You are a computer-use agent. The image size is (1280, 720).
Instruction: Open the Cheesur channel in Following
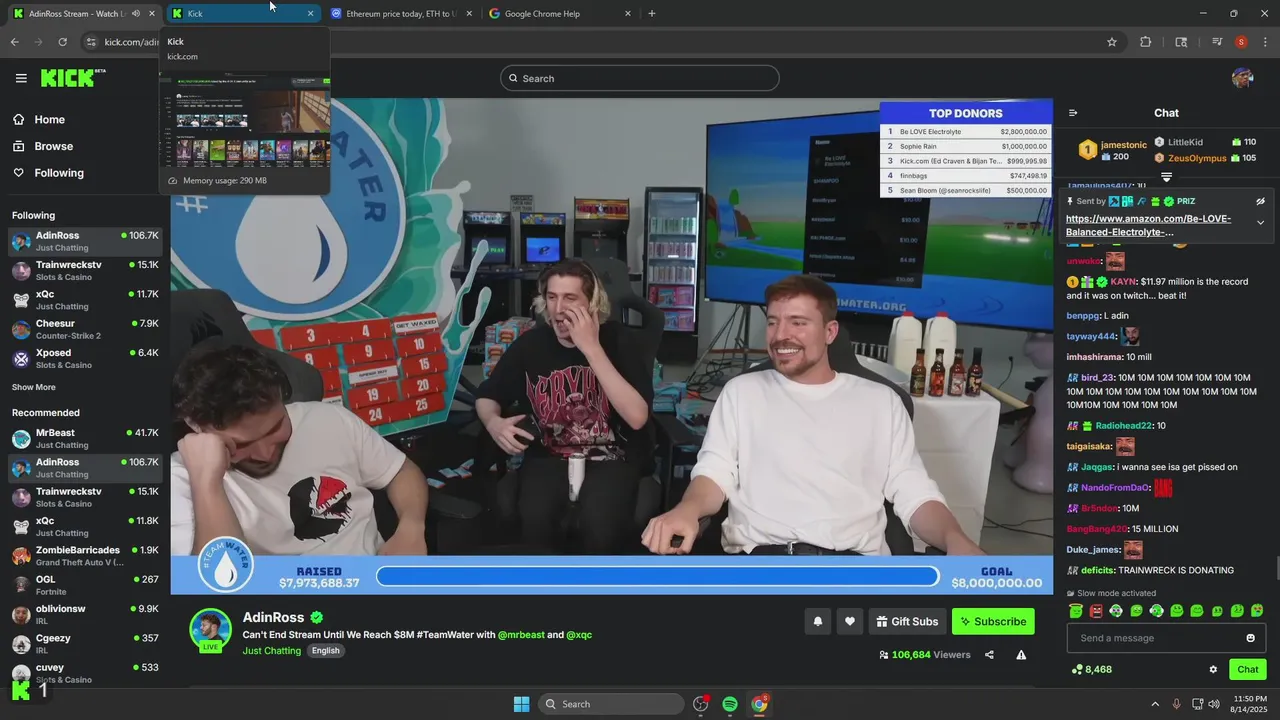tap(85, 329)
